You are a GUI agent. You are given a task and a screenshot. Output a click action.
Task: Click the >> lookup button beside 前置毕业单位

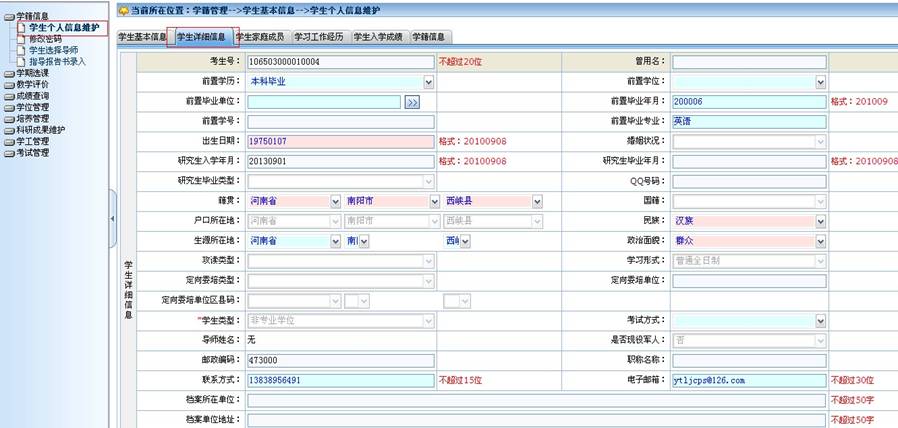[412, 102]
